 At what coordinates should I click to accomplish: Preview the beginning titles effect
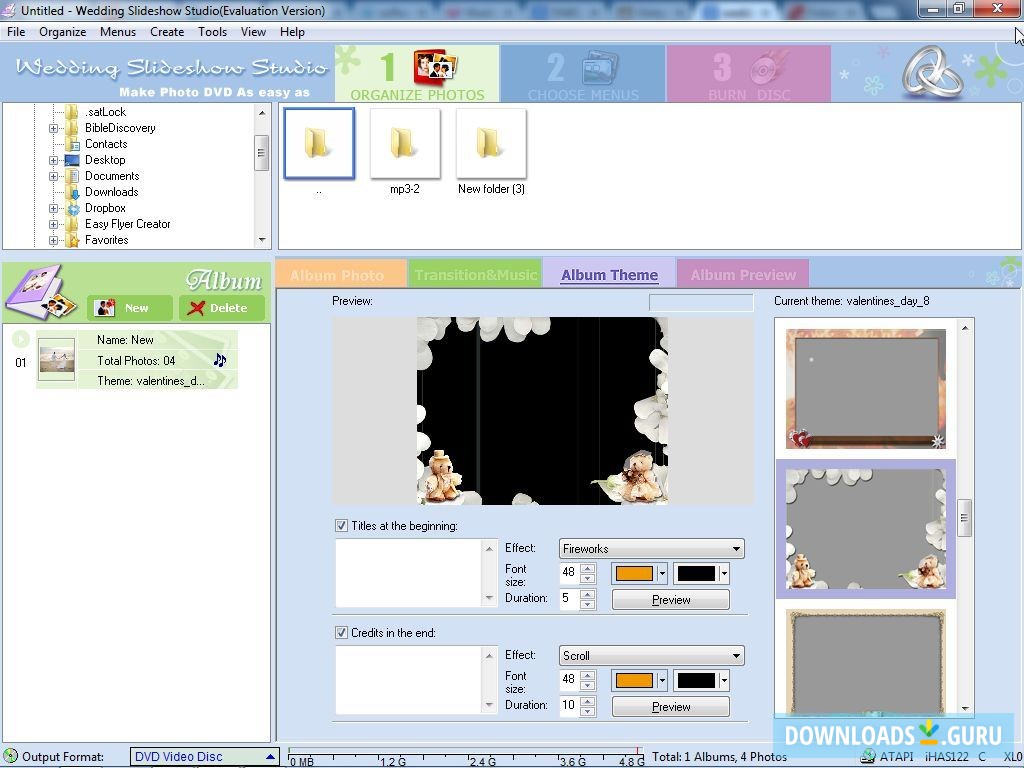(671, 600)
